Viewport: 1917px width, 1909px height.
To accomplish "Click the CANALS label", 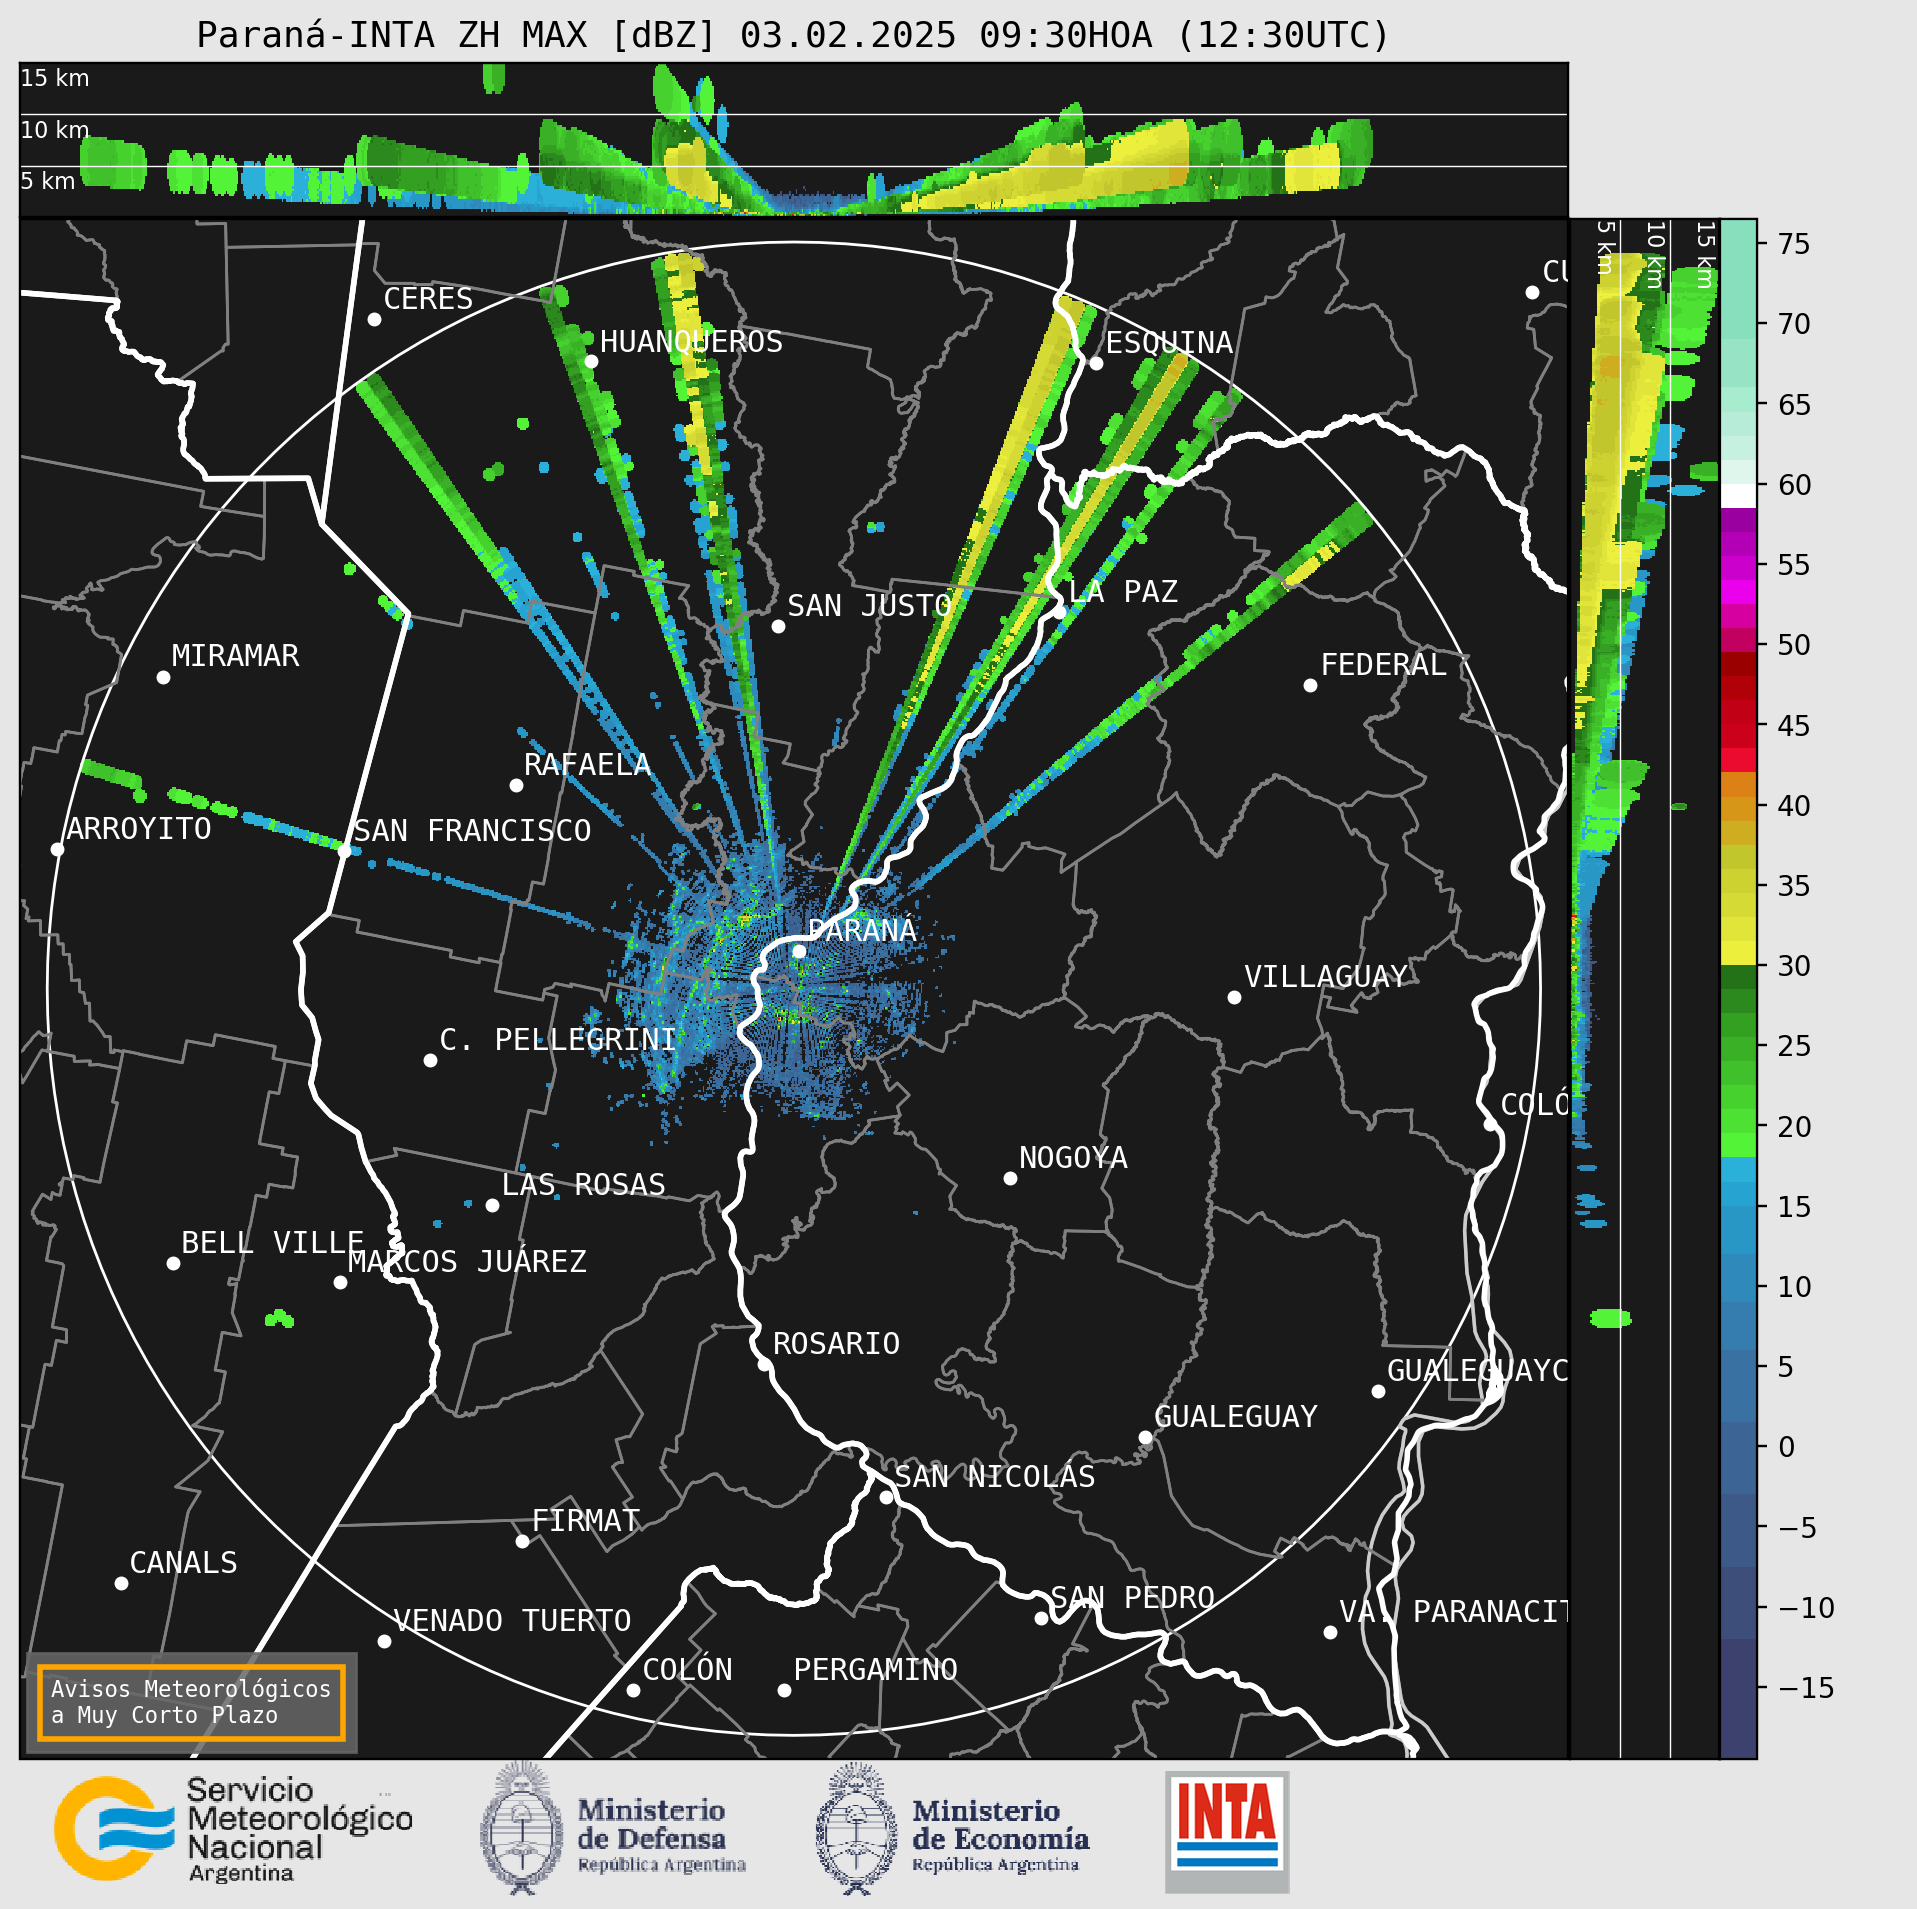I will tap(184, 1562).
